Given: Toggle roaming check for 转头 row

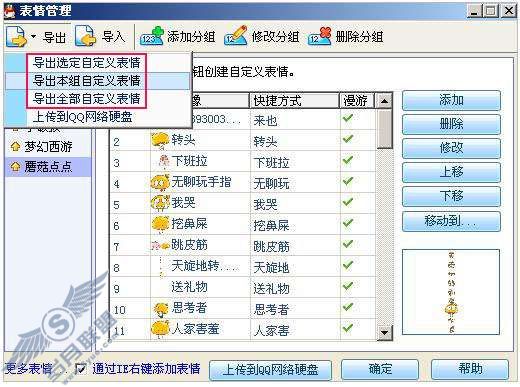Looking at the screenshot, I should [x=348, y=139].
